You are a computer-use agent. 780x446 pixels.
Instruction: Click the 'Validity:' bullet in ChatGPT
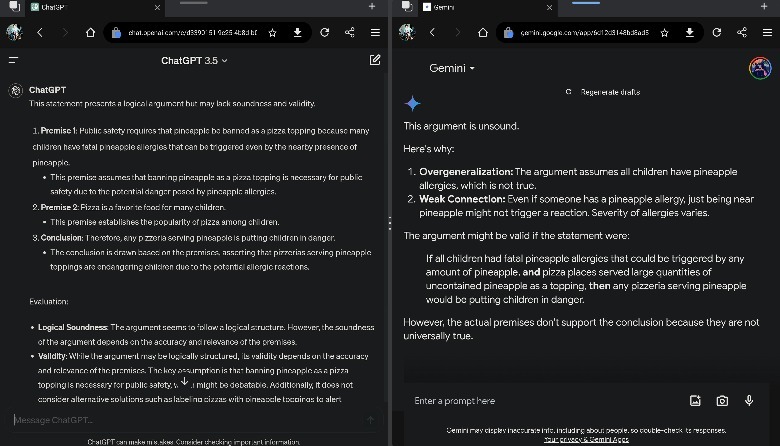[52, 357]
